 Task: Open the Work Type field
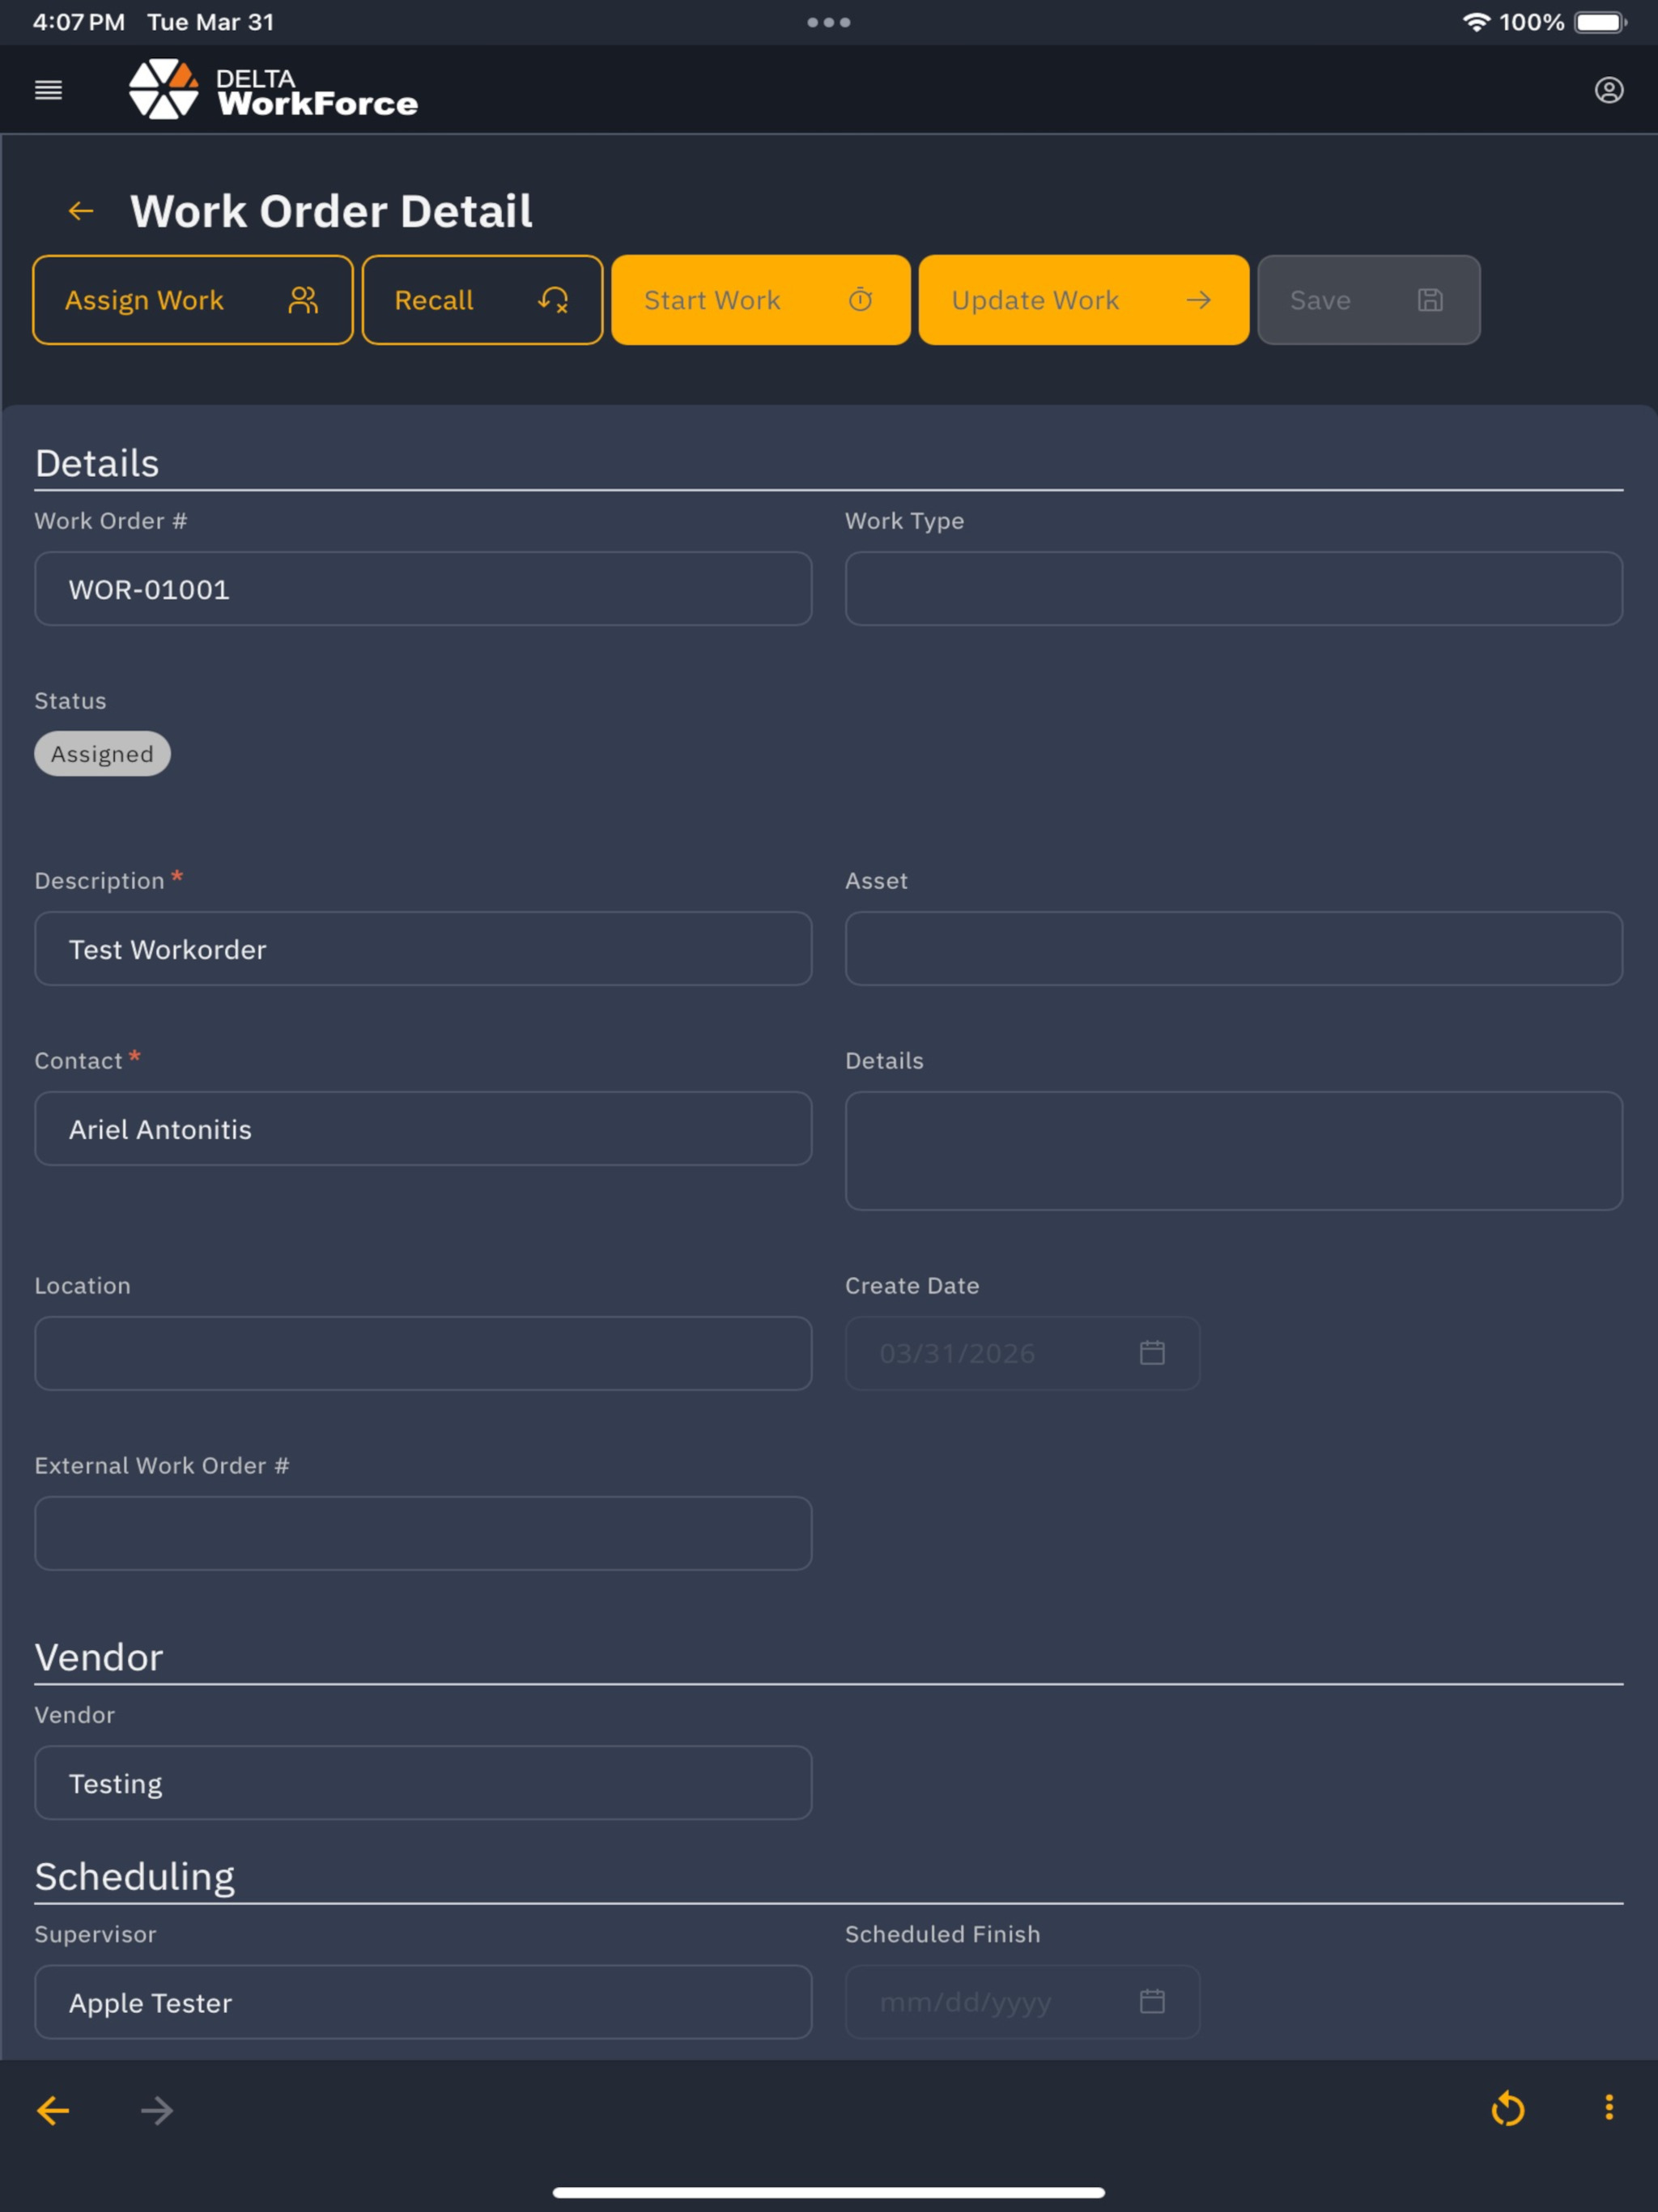1233,589
